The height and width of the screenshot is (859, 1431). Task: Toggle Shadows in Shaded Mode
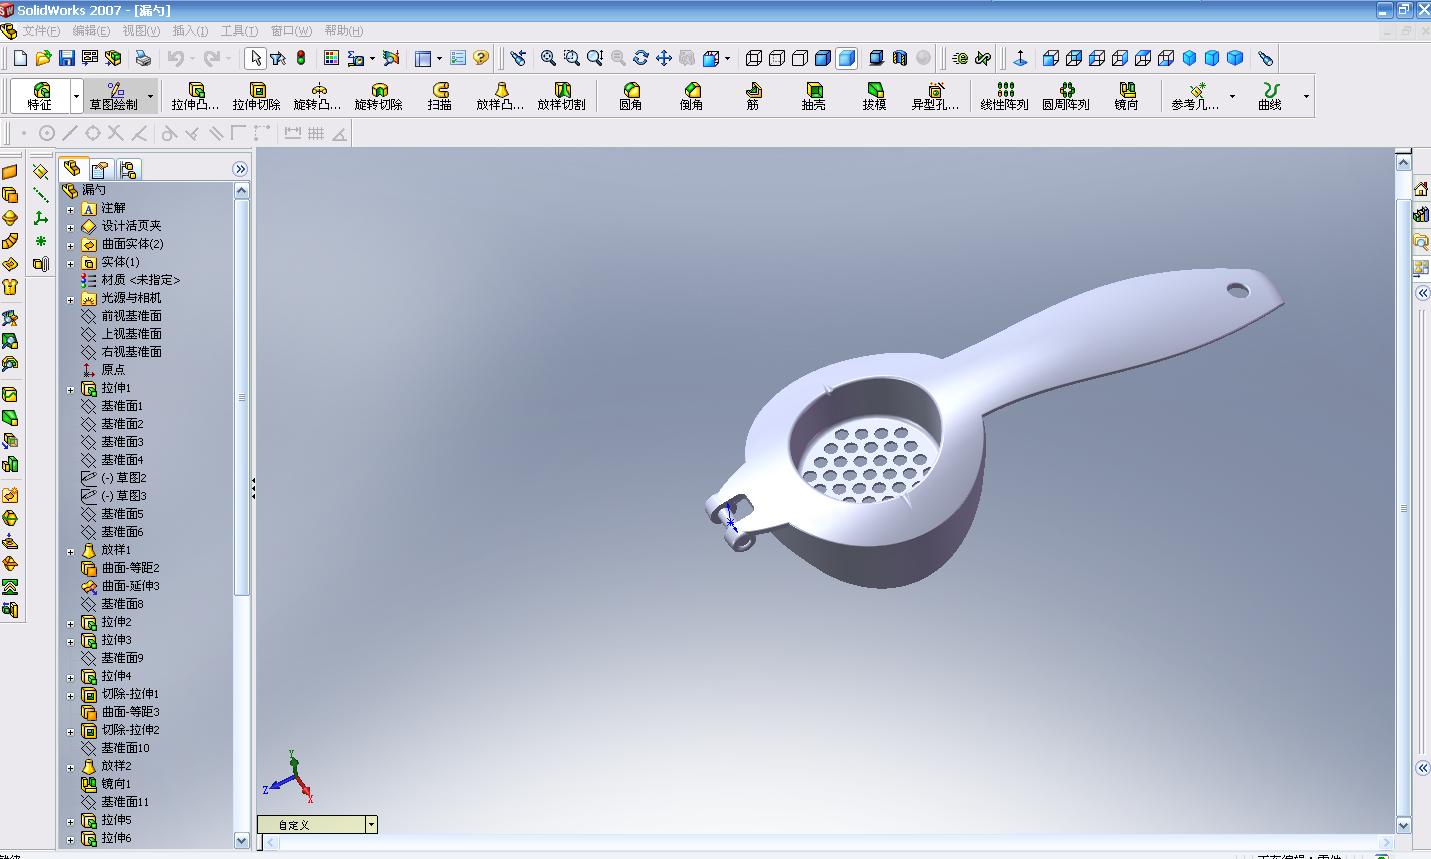point(876,58)
